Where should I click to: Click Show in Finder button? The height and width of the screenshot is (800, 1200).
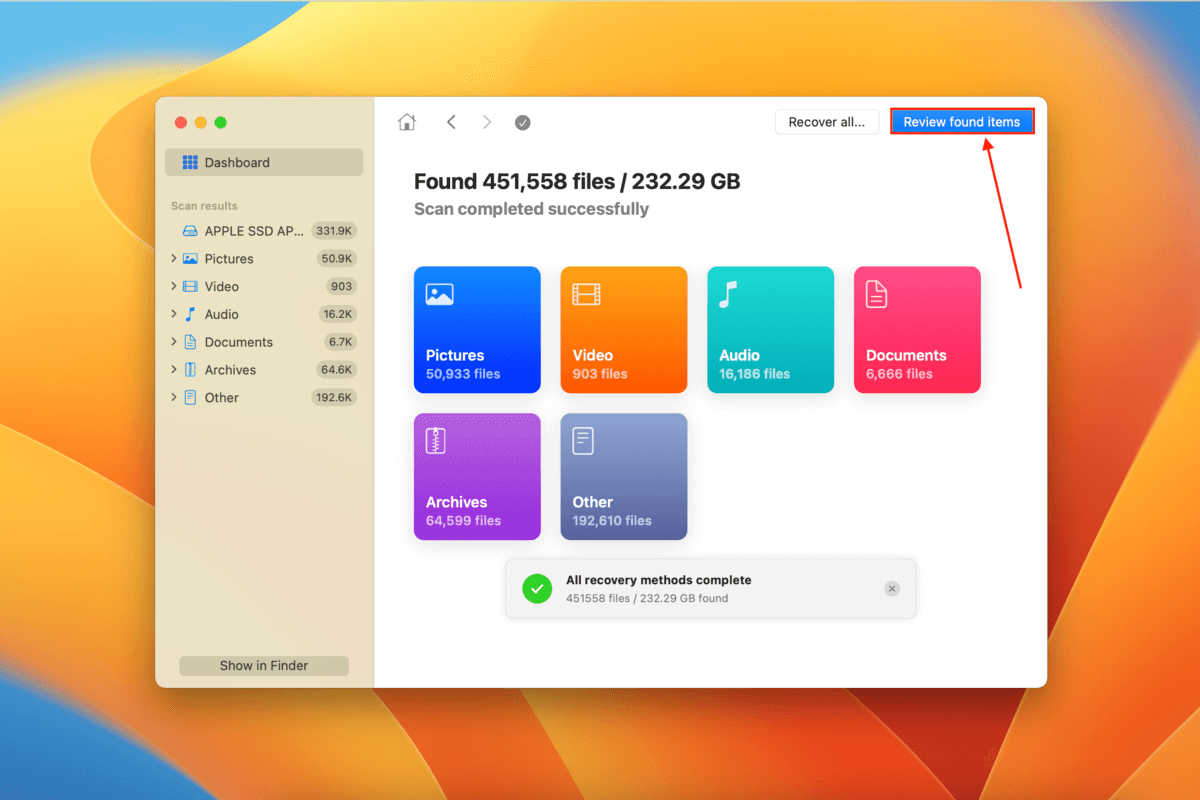264,666
